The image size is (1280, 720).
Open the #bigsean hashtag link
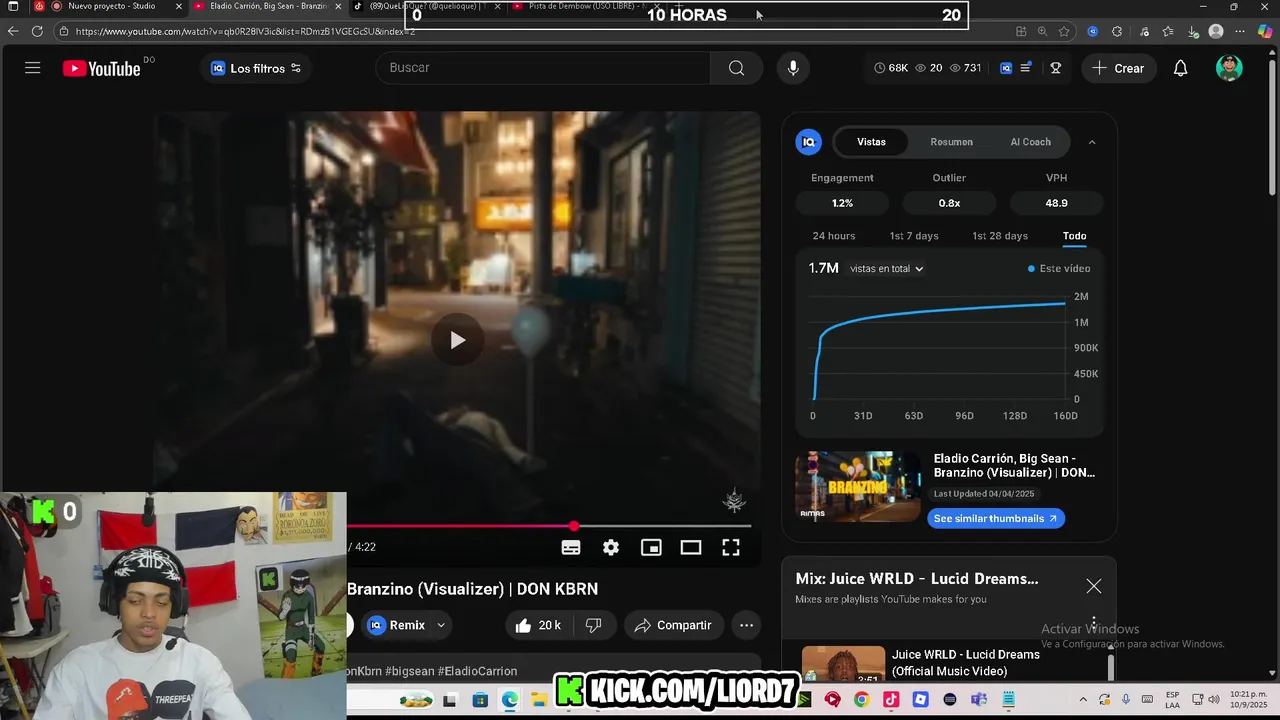click(411, 671)
